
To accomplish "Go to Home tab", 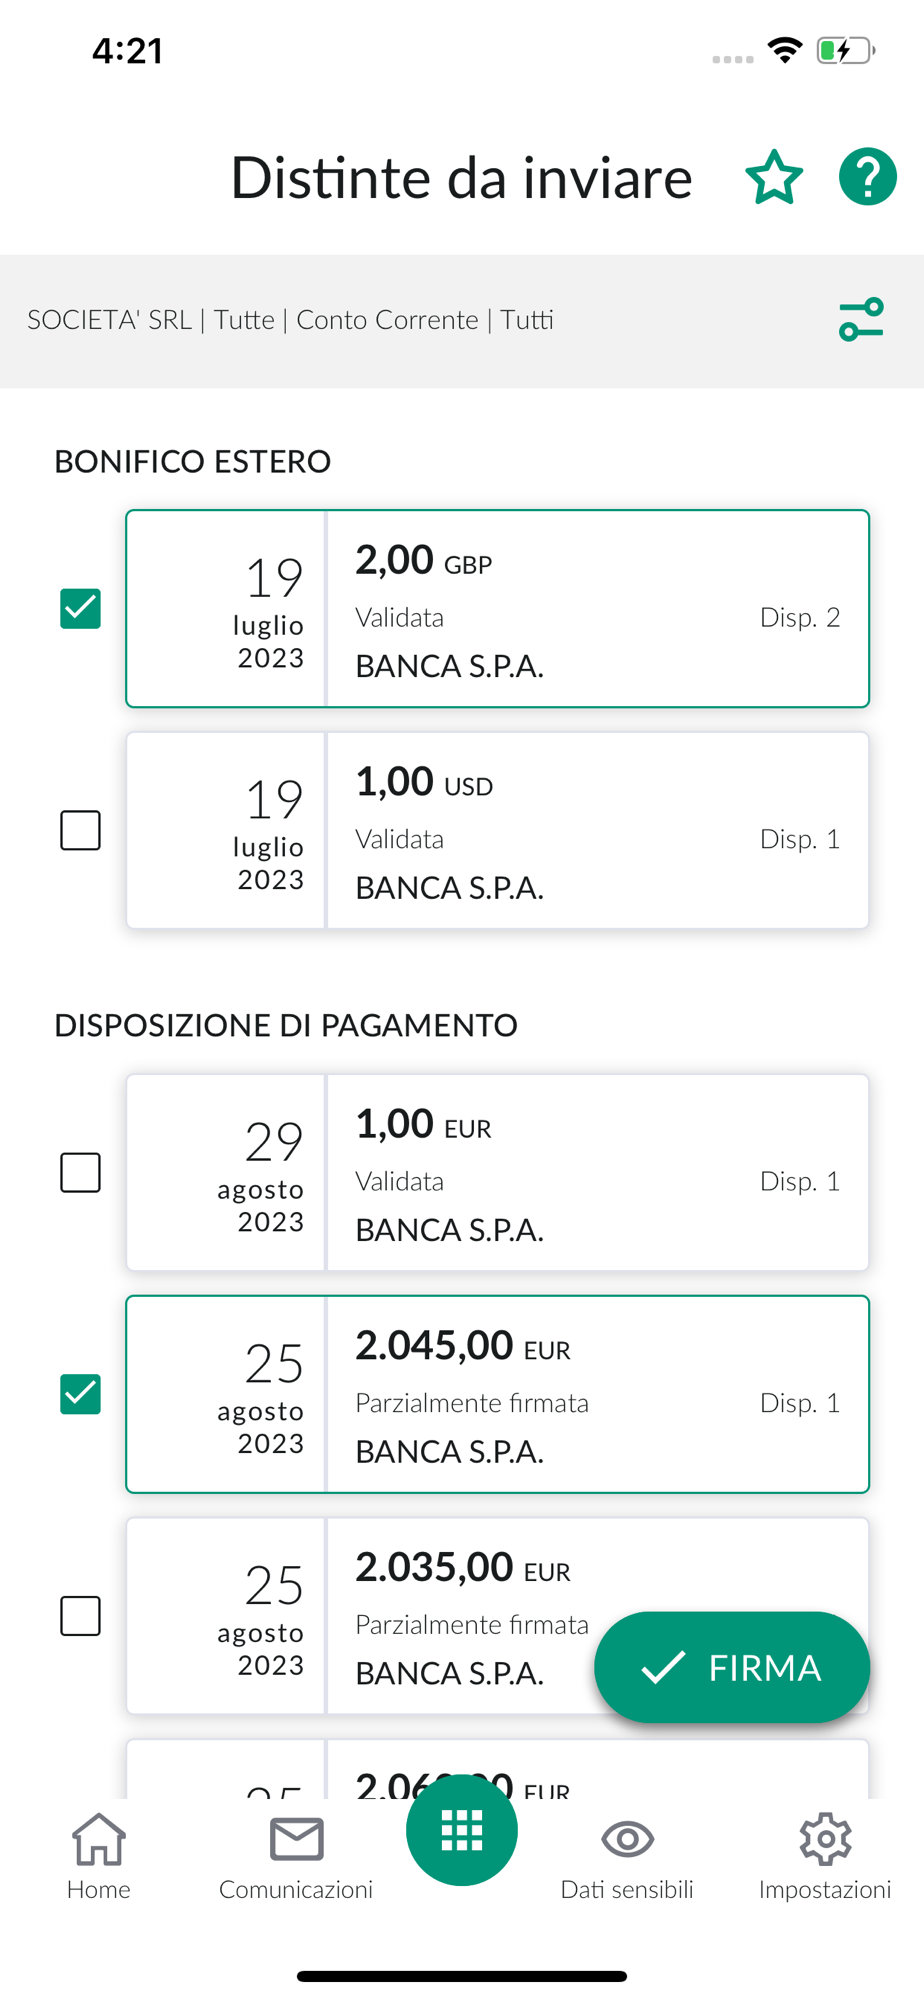I will click(99, 1855).
